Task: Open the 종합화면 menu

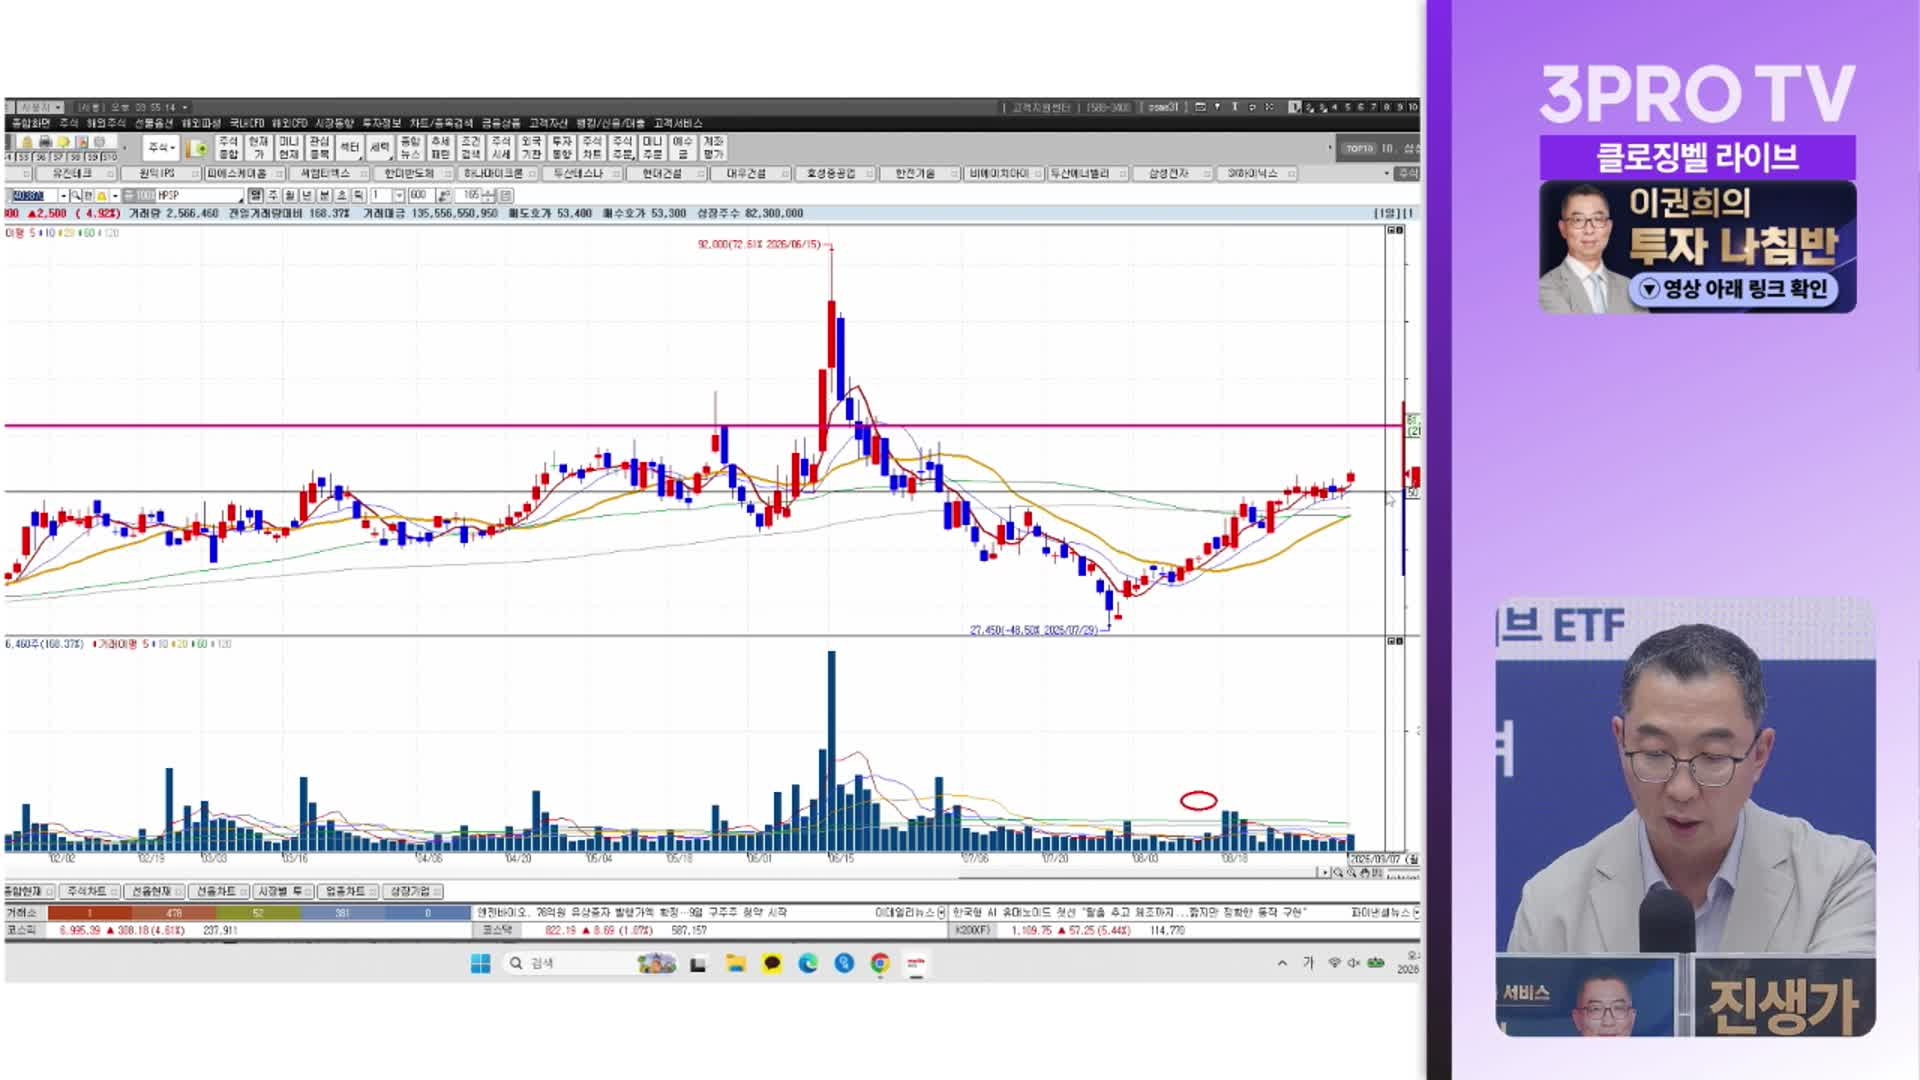Action: tap(31, 123)
